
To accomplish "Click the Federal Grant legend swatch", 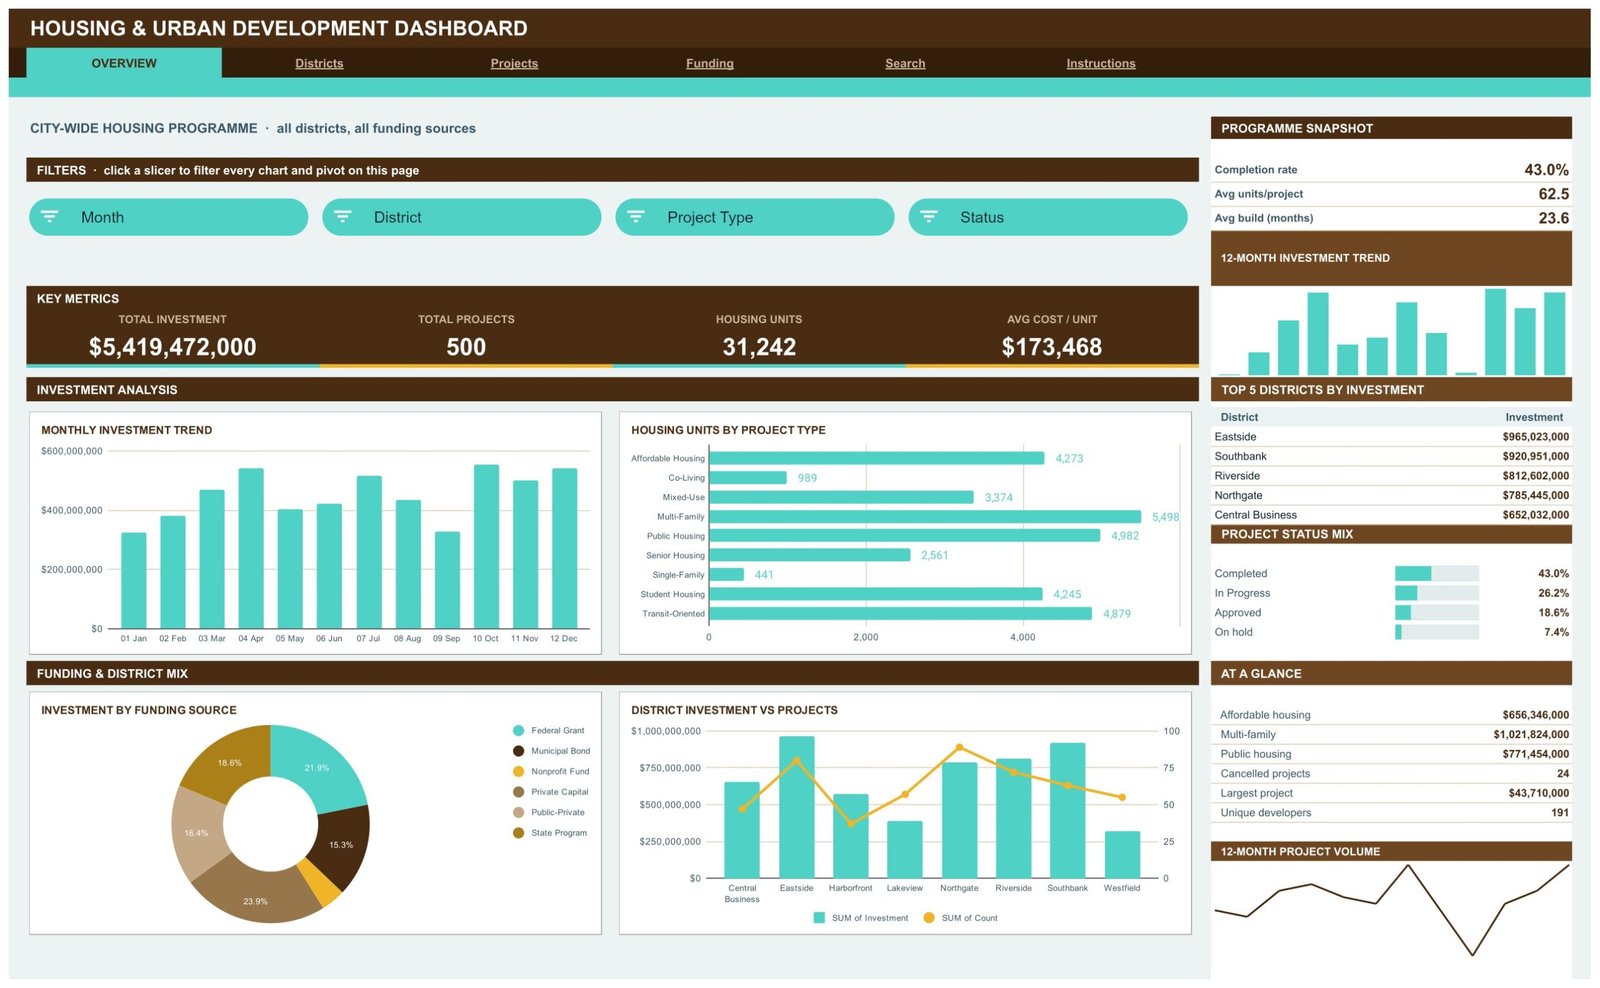I will tap(518, 730).
